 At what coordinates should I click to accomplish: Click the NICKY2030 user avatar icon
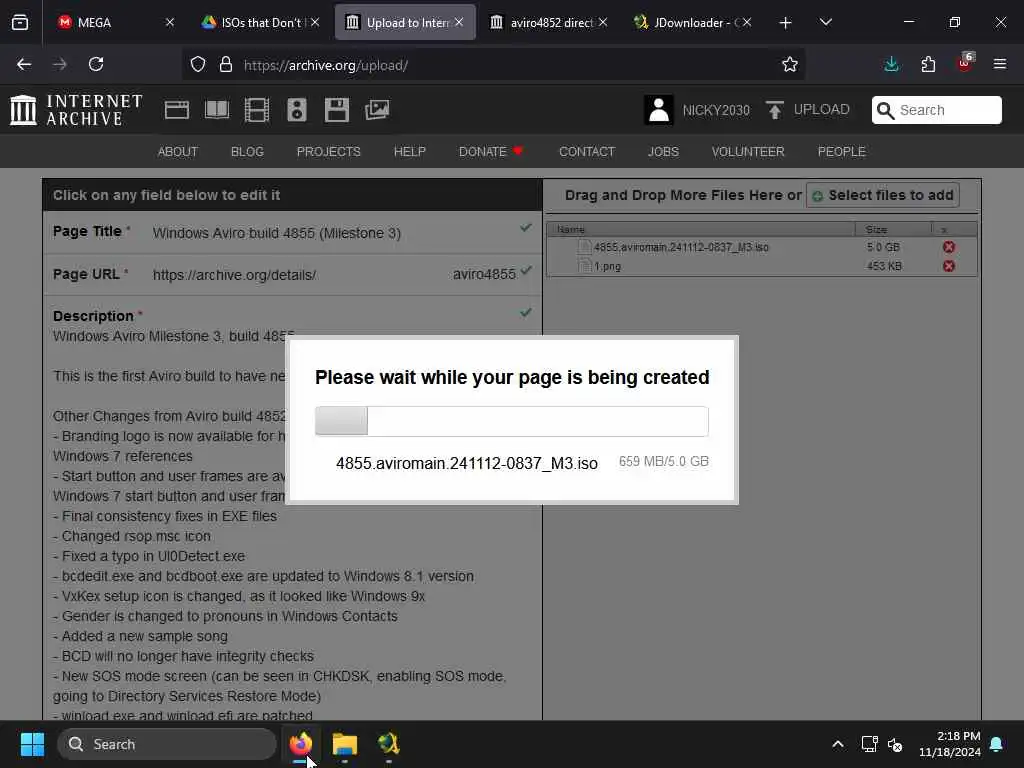pos(658,110)
